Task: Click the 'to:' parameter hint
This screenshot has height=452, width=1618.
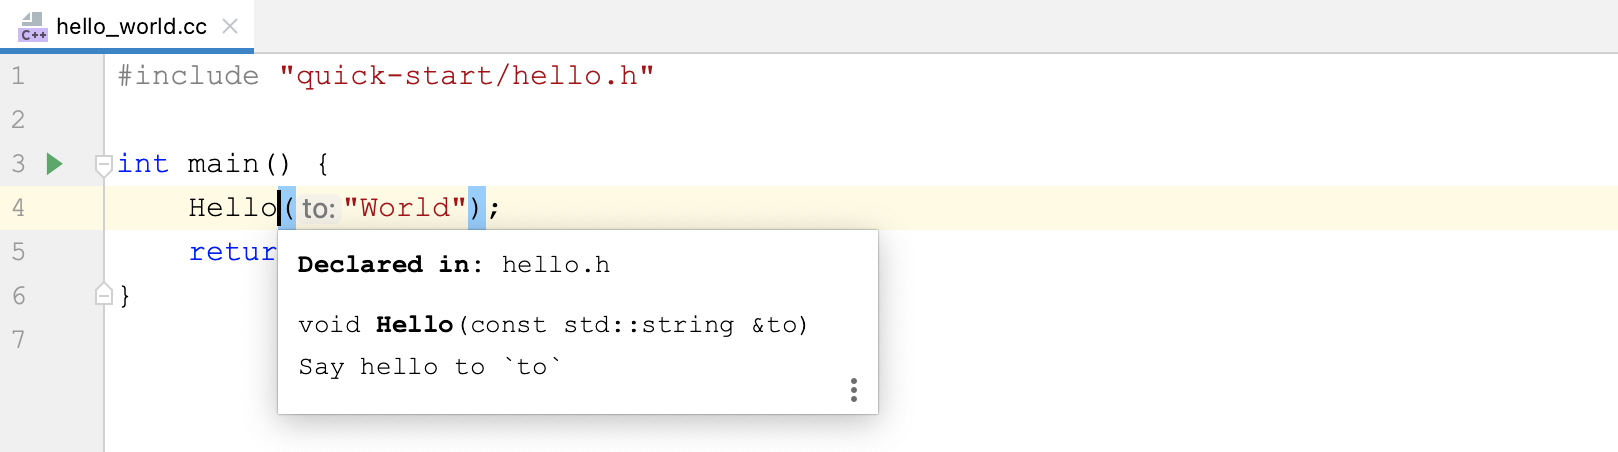Action: tap(319, 208)
